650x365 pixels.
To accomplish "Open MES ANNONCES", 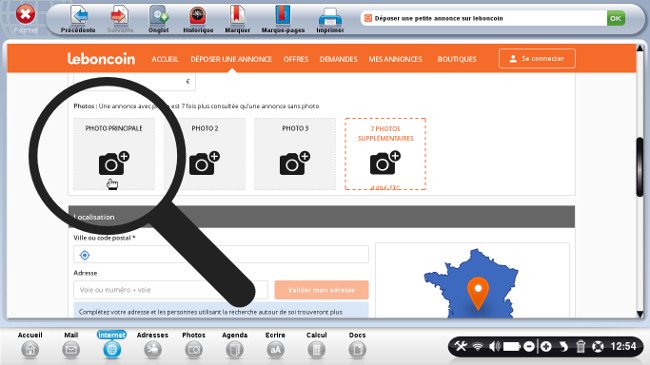I will [395, 59].
